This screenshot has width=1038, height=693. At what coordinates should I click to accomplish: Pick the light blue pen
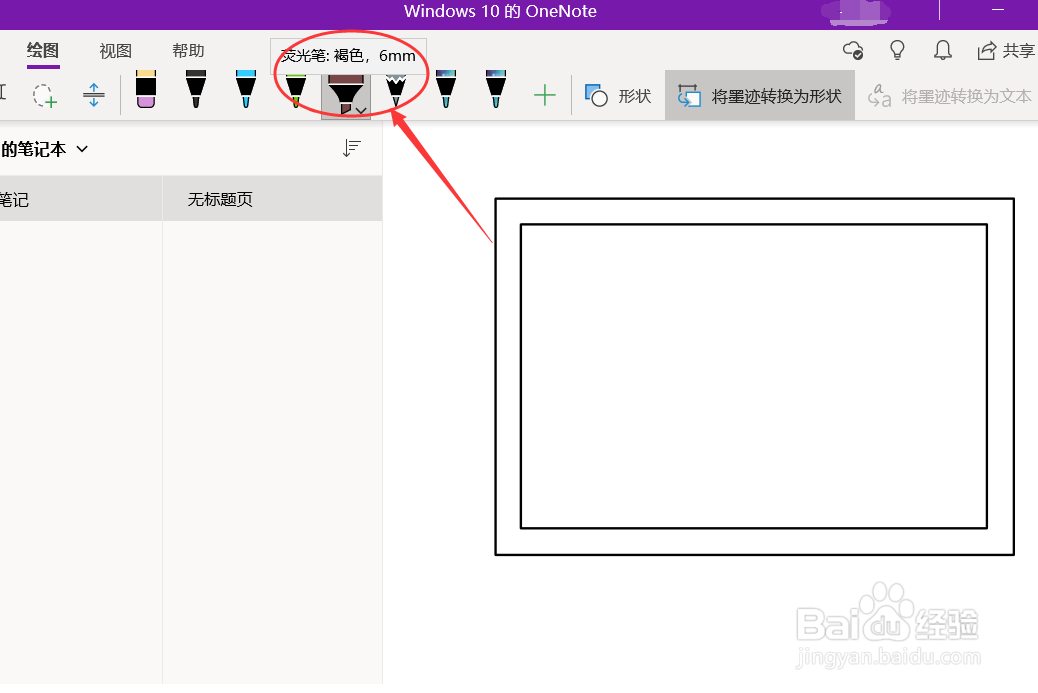246,89
